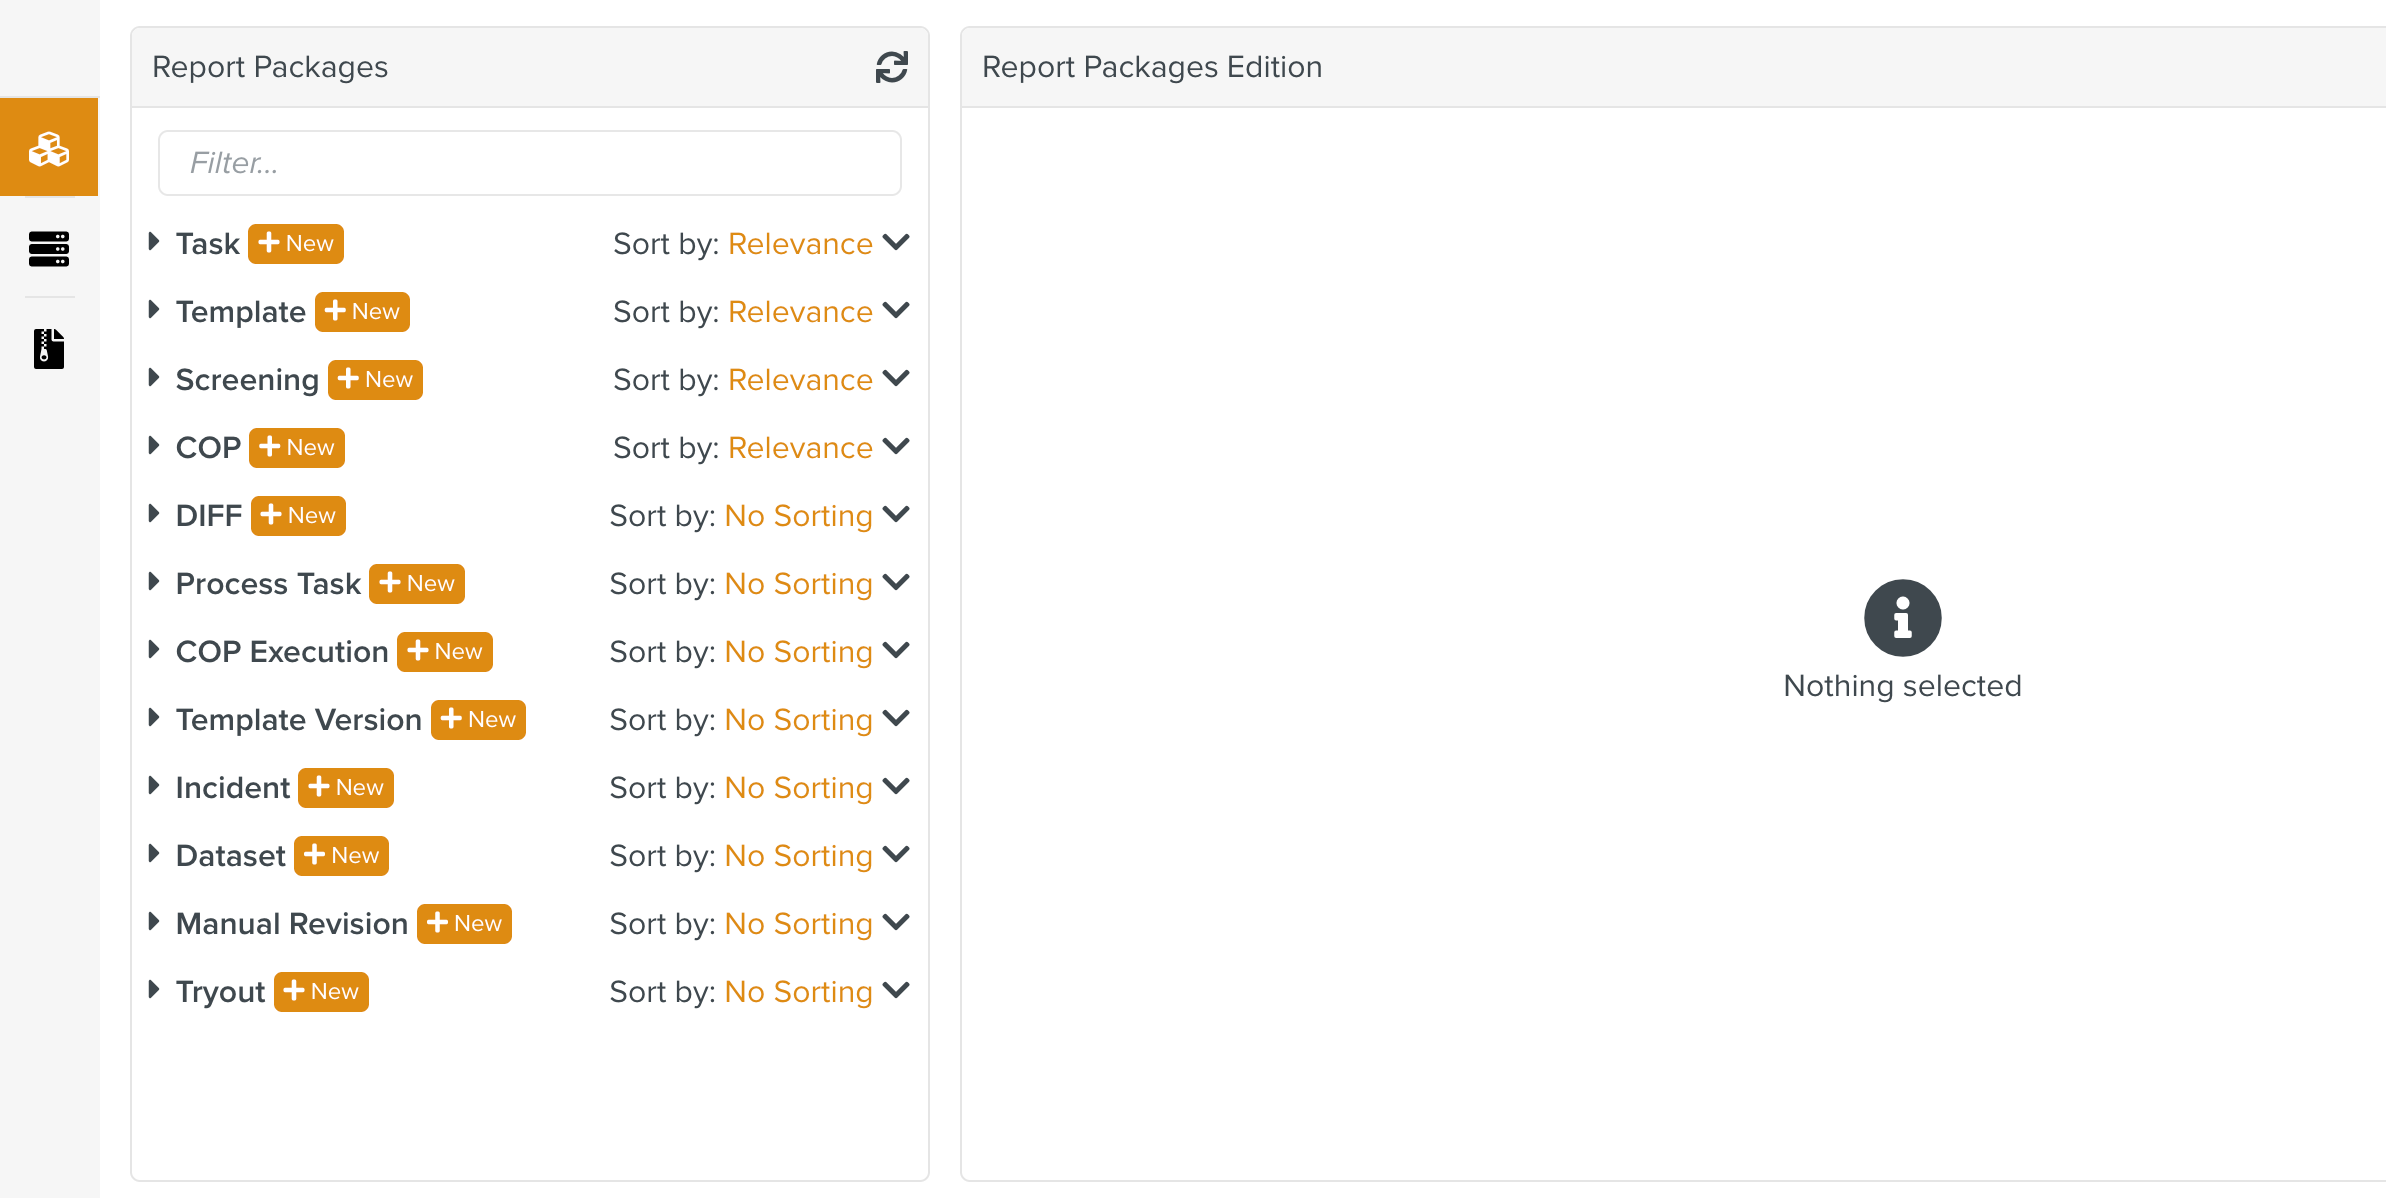This screenshot has height=1198, width=2386.
Task: Create a new Screening package
Action: coord(375,380)
